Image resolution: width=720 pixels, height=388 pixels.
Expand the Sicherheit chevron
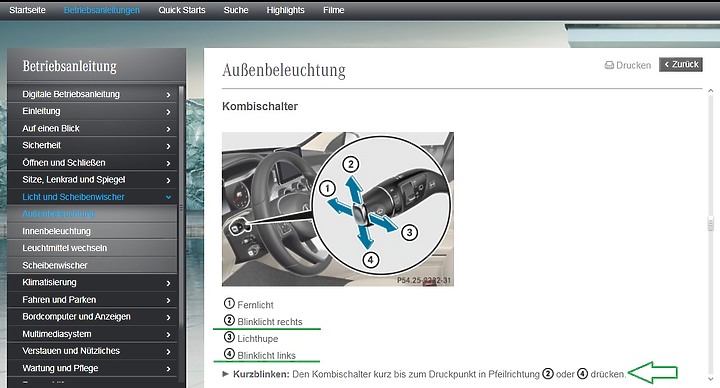(169, 146)
